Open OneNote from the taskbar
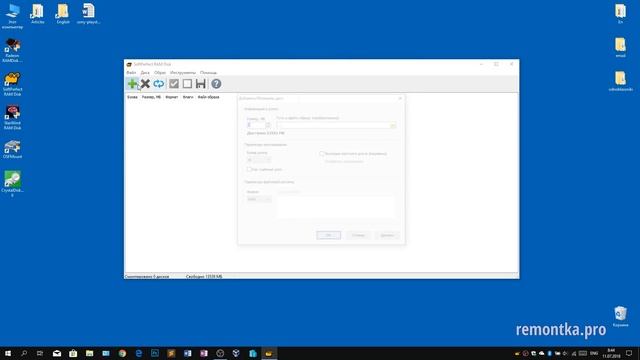640x360 pixels. click(204, 353)
